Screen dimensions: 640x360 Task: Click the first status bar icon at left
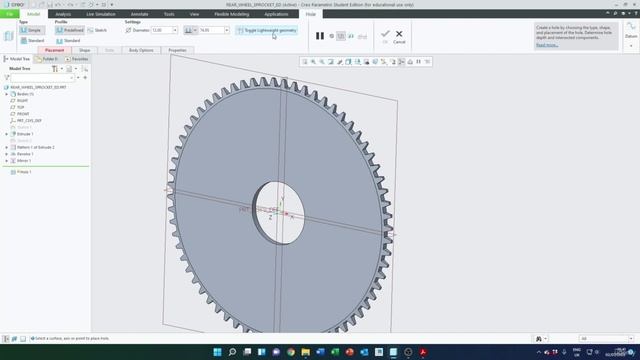point(6,339)
